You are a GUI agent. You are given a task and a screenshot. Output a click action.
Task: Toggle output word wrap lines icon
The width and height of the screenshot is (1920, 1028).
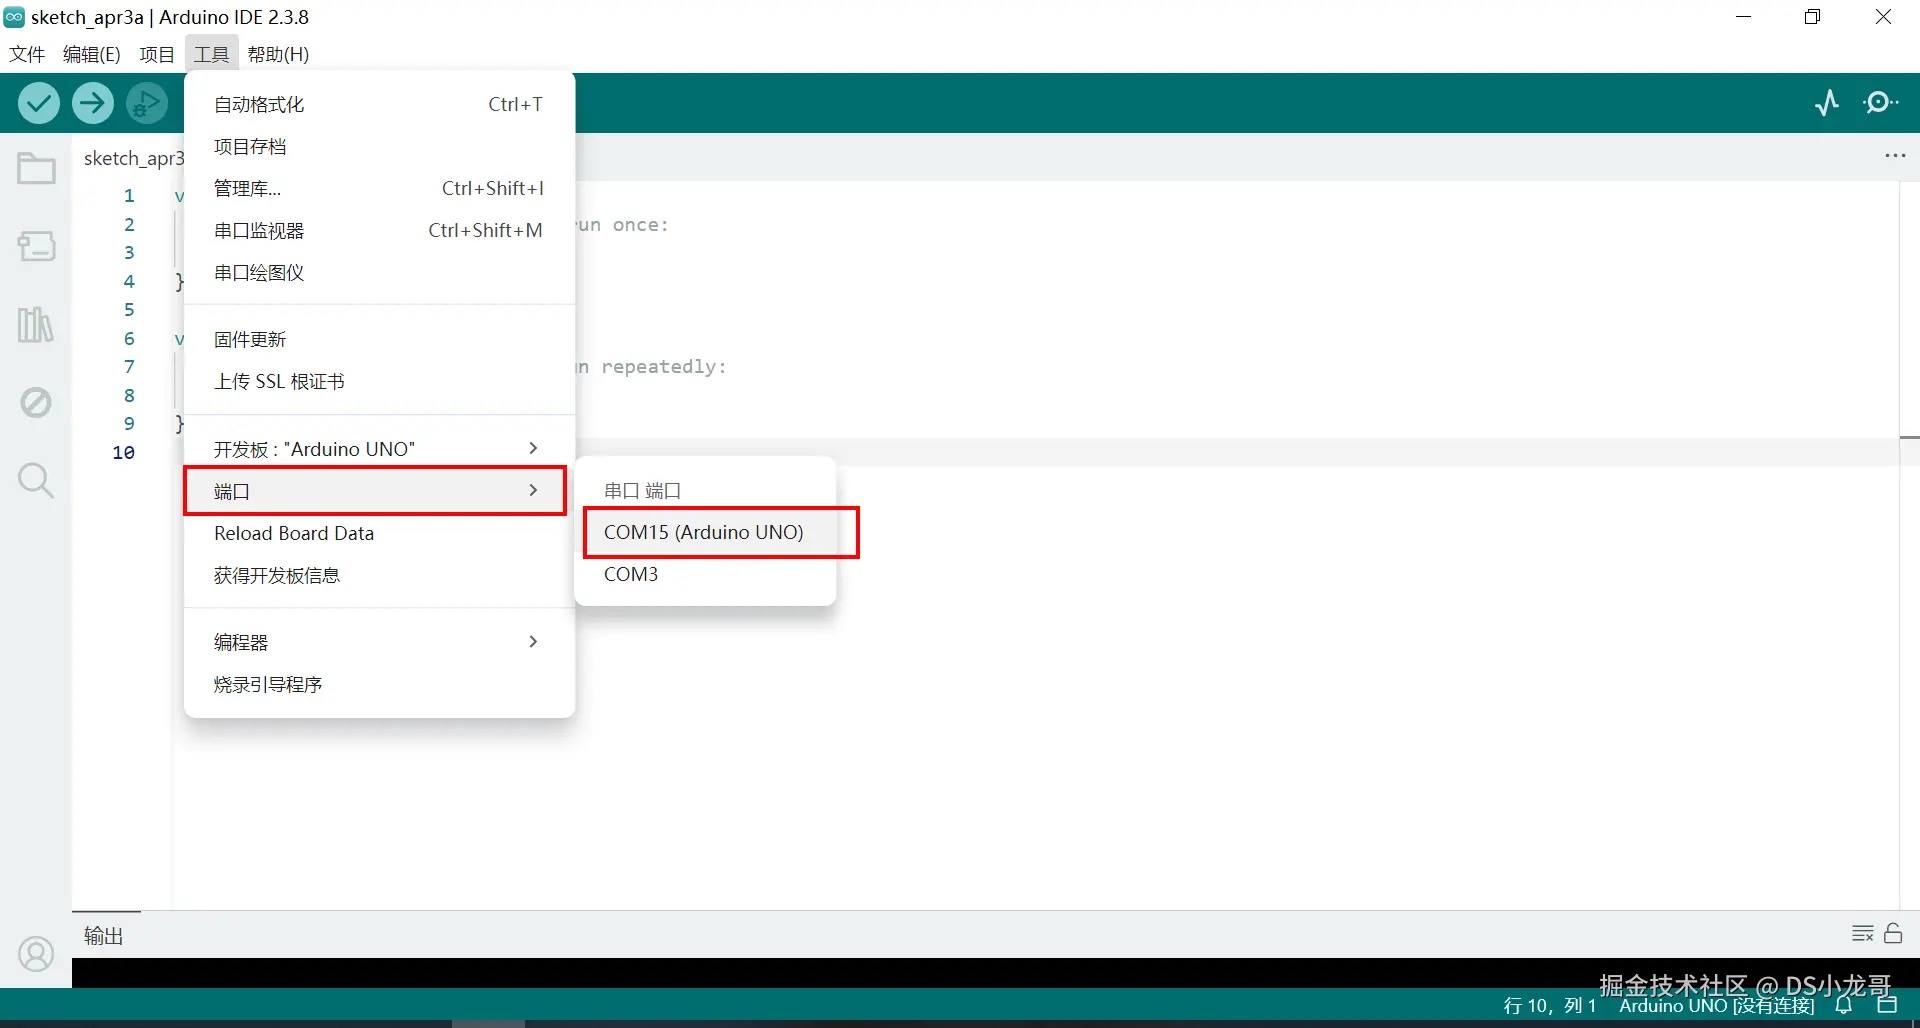(1862, 933)
